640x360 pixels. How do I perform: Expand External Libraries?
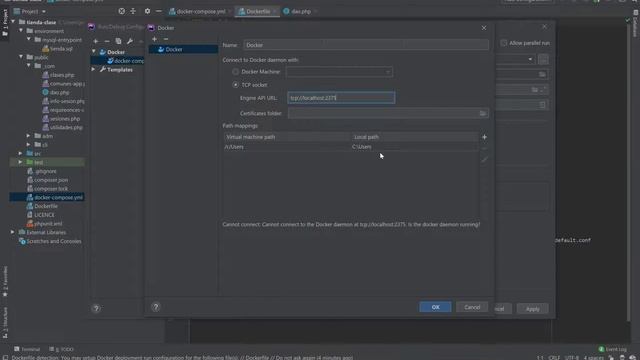pyautogui.click(x=13, y=232)
